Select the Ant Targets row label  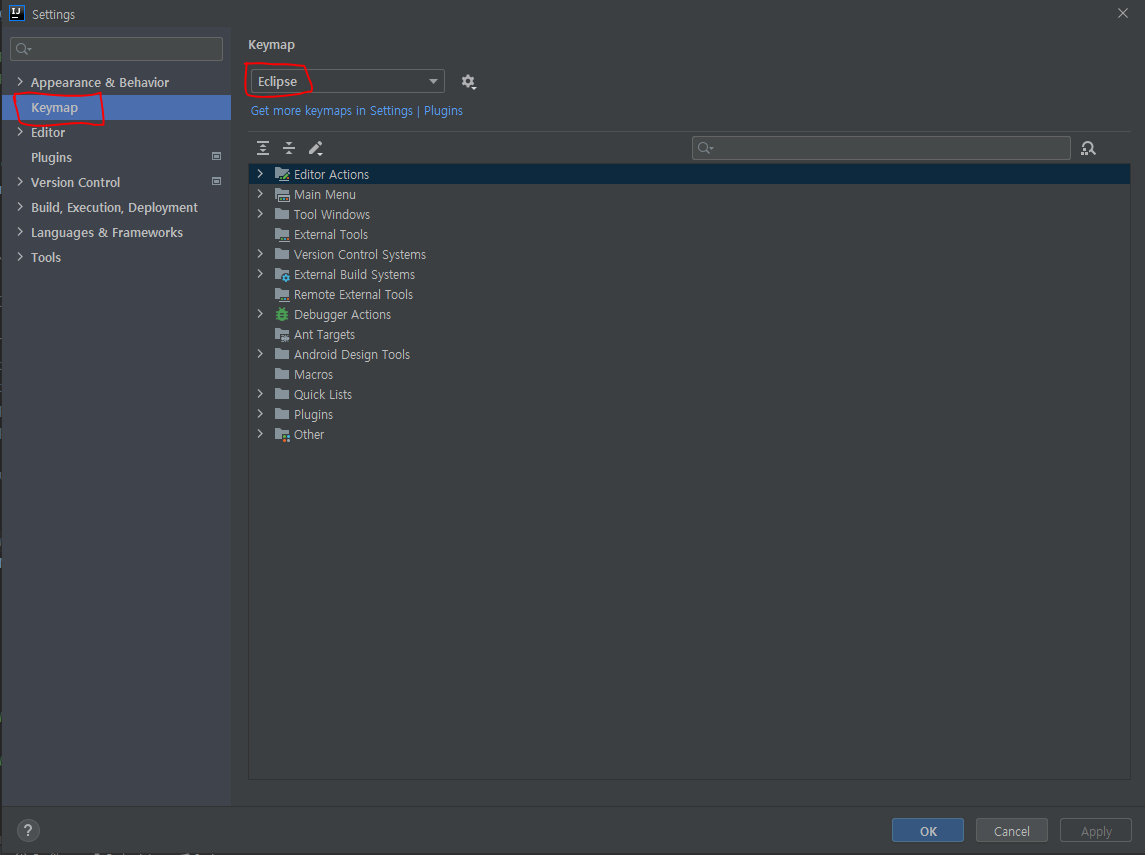tap(324, 334)
